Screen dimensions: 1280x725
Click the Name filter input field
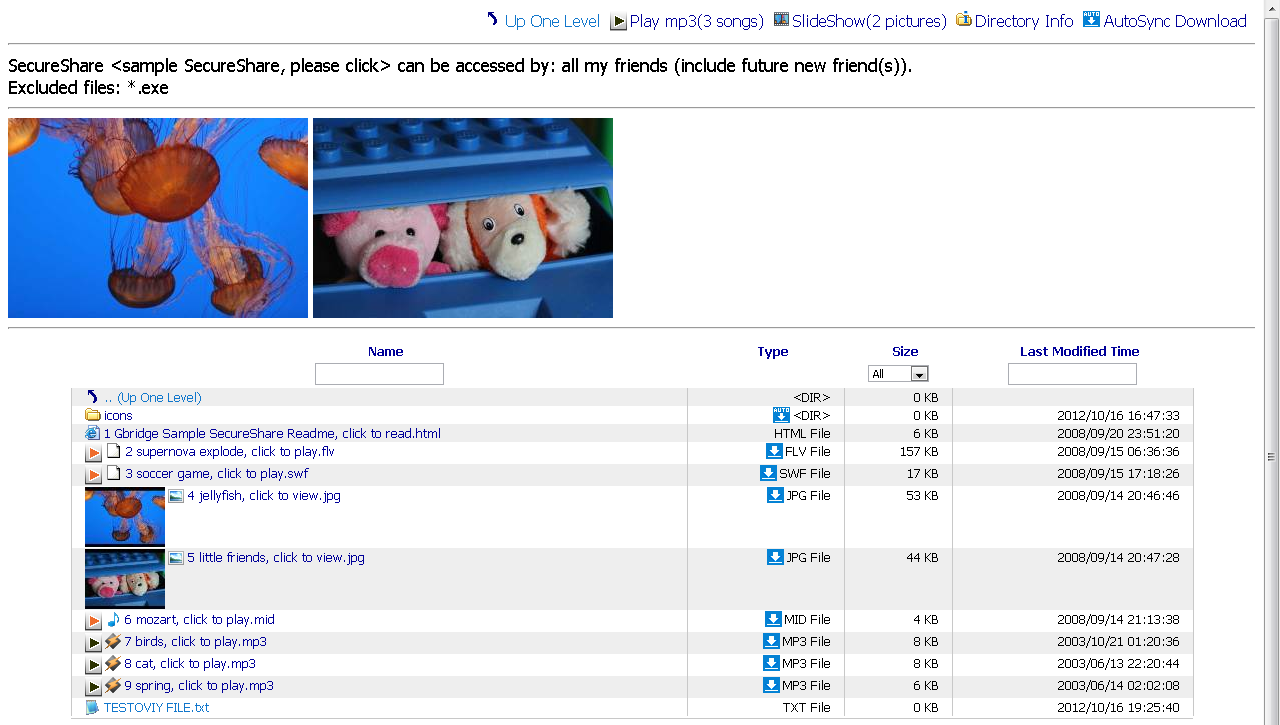[x=379, y=374]
